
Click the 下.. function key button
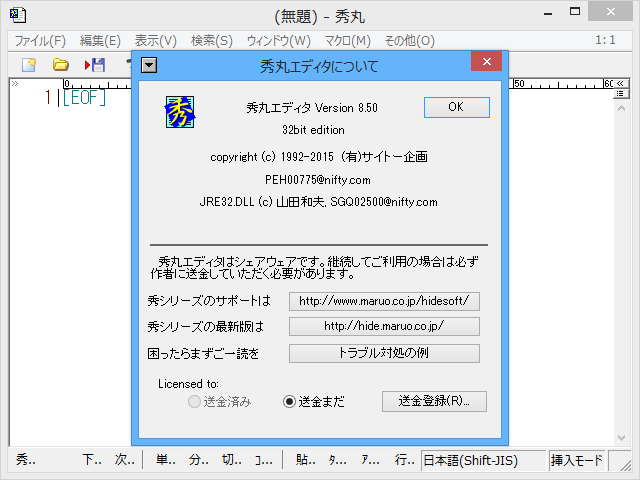[x=92, y=460]
